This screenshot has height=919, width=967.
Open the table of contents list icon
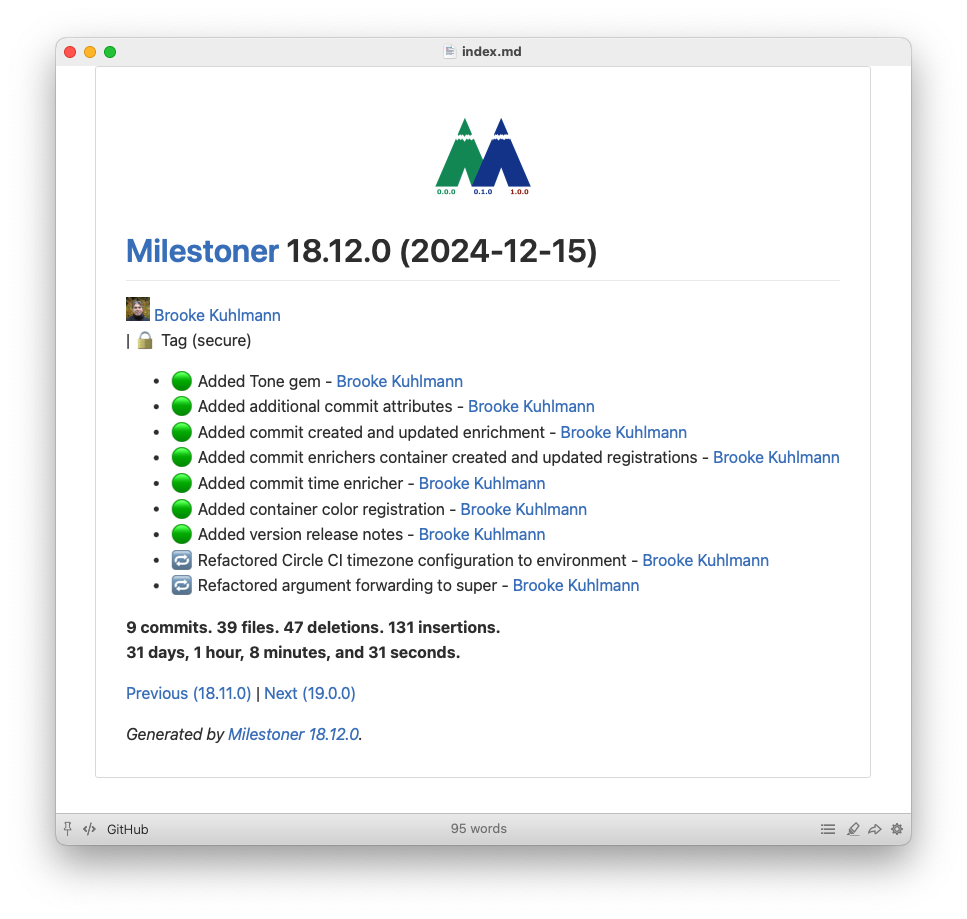point(828,829)
